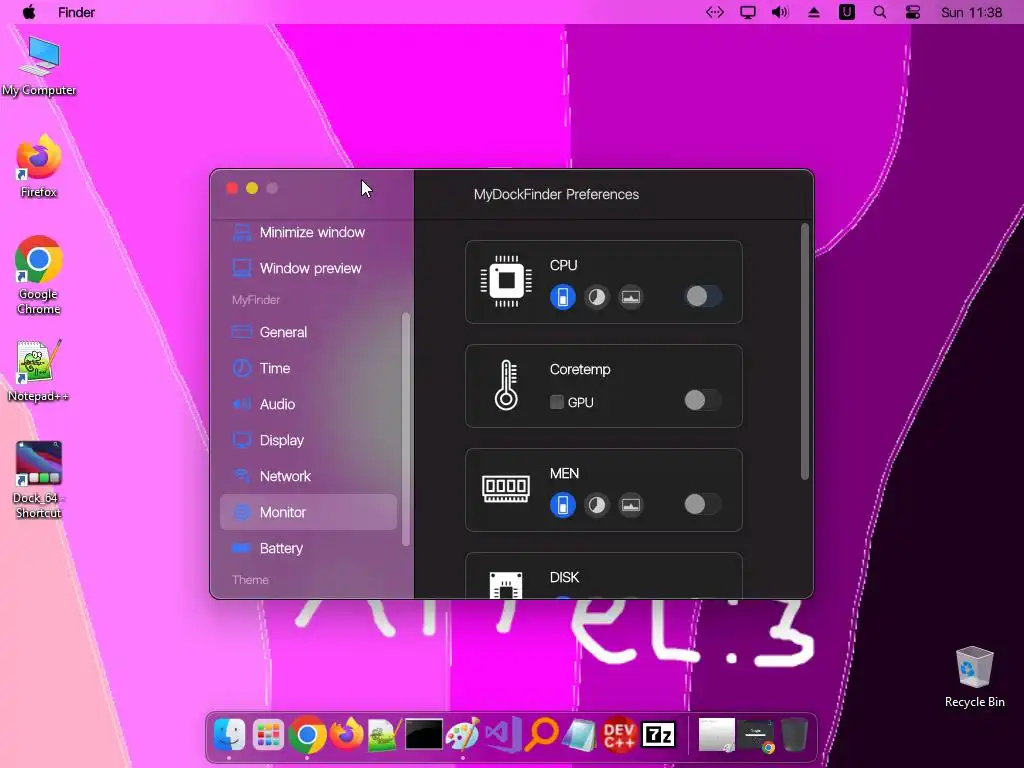Viewport: 1024px width, 768px height.
Task: Open Battery preferences
Action: 308,549
